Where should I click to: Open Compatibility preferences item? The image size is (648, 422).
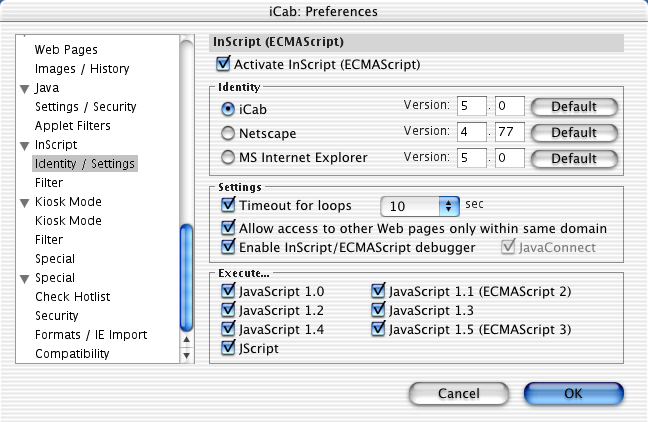click(72, 354)
